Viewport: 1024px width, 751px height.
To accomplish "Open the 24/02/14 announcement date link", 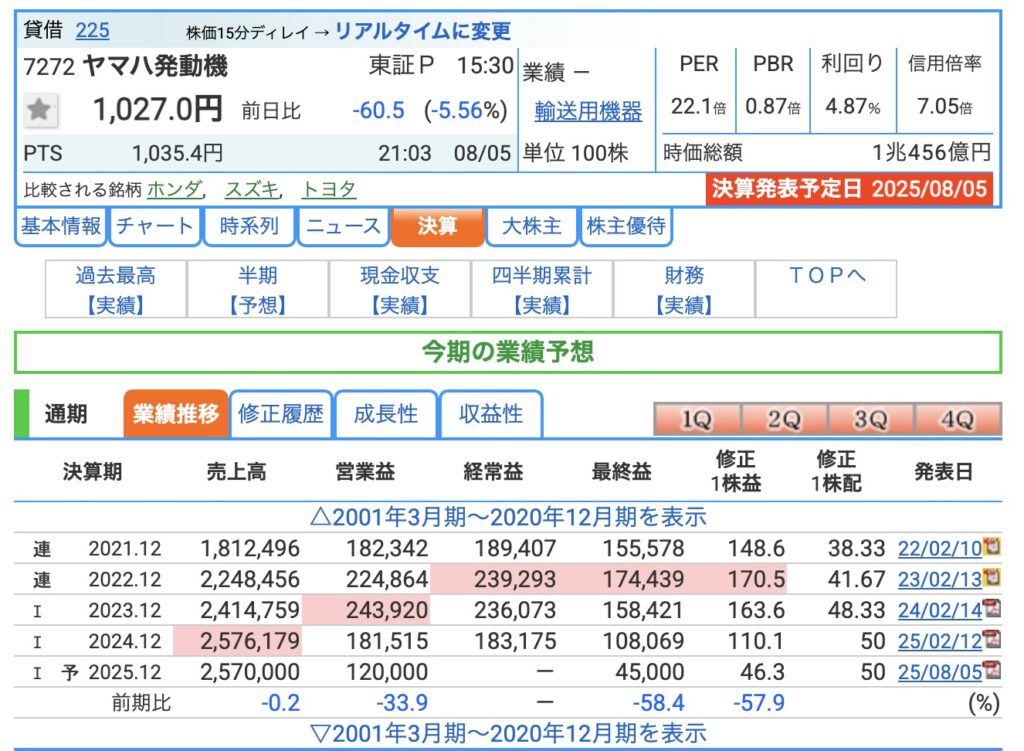I will [x=940, y=610].
